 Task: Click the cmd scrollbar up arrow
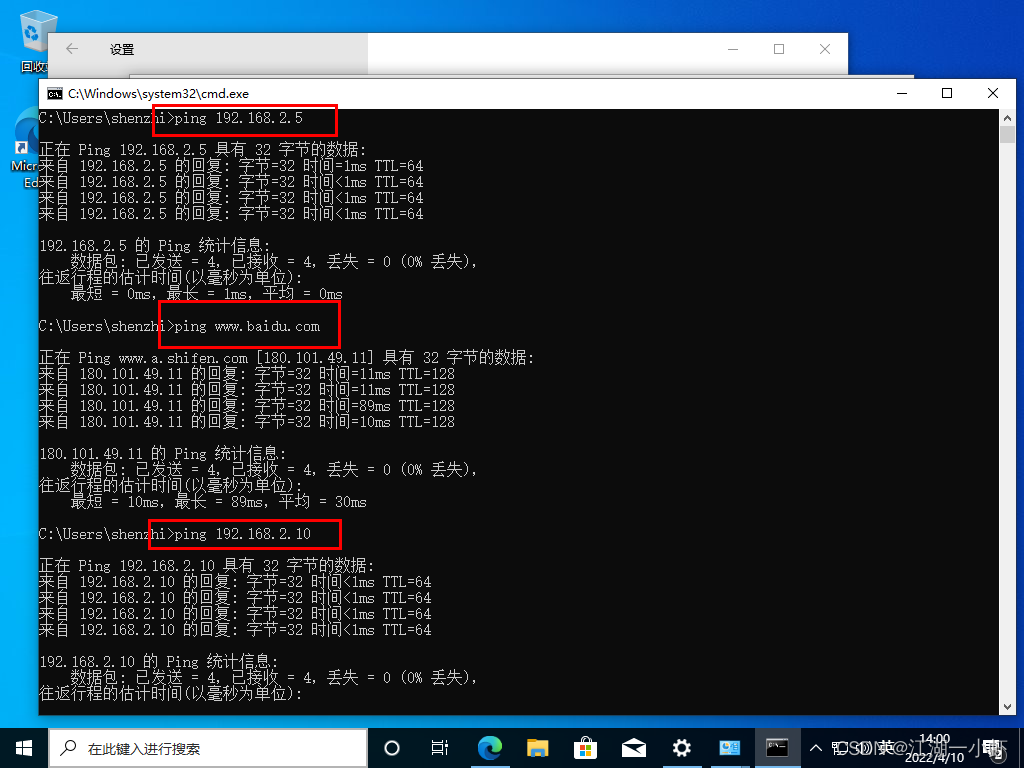(x=1007, y=118)
